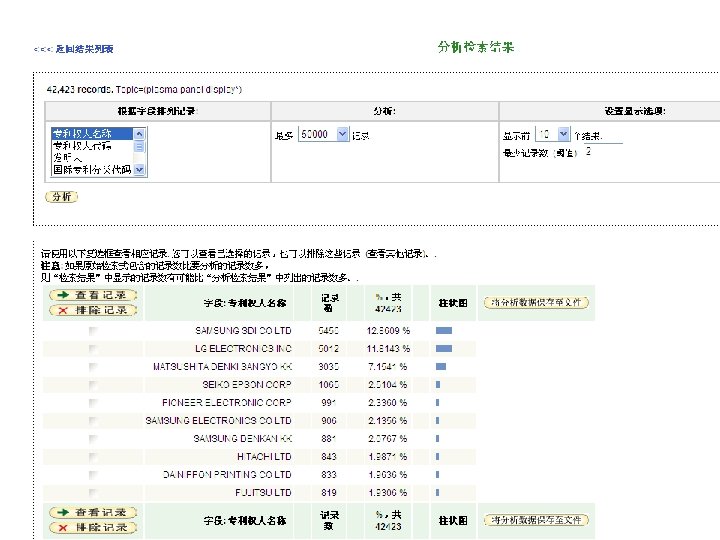
Task: Click the 42,423 records Topic query text
Action: 144,90
